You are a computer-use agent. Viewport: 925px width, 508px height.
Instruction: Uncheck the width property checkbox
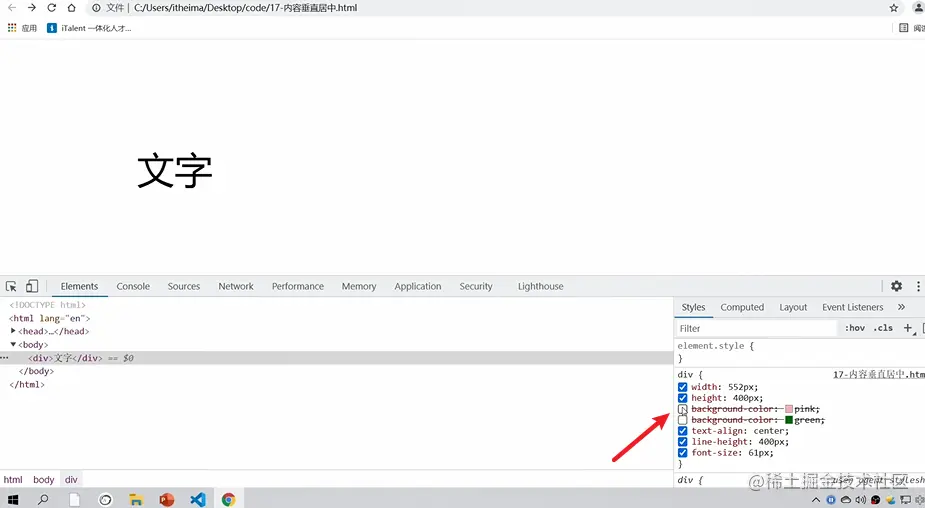coord(683,387)
